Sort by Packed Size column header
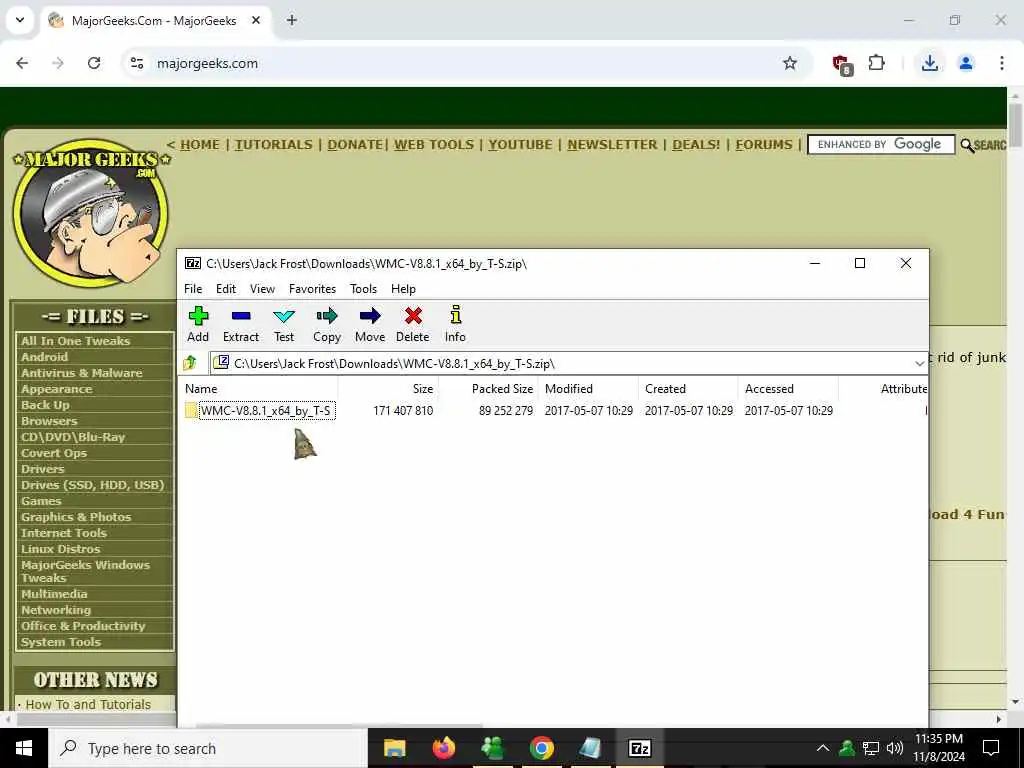1024x768 pixels. [x=502, y=389]
